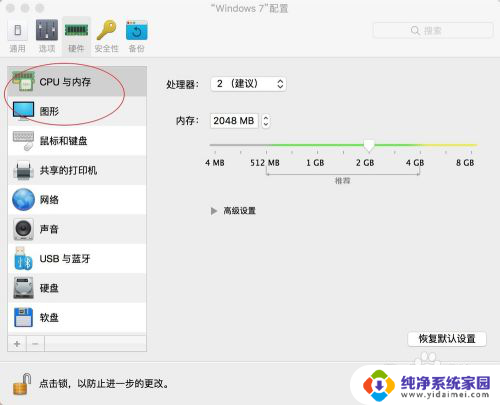Screen dimensions: 500x405
Task: Select 鼠标和键盘 in hardware list
Action: coord(77,140)
